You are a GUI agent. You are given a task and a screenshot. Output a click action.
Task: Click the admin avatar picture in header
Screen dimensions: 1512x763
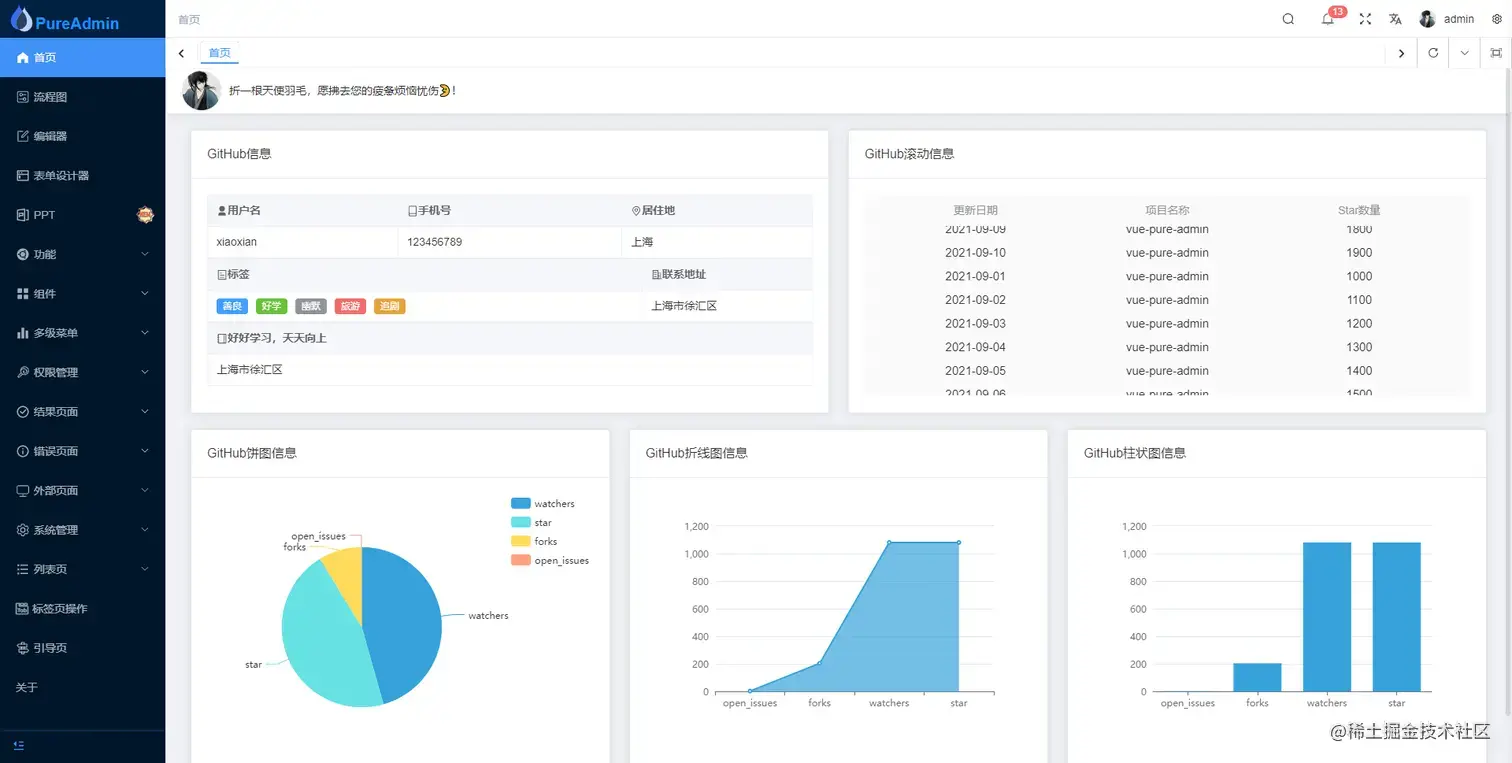tap(1427, 19)
